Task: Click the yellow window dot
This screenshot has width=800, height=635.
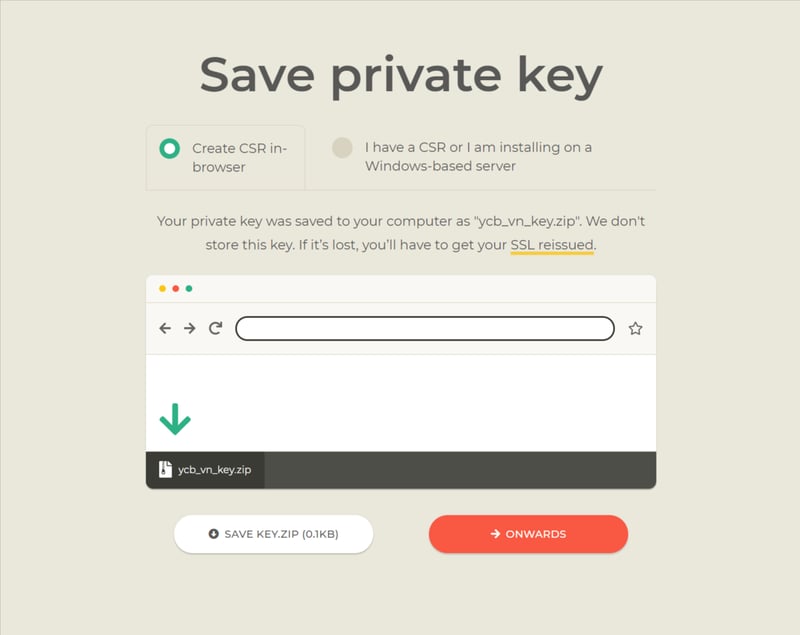Action: coord(163,289)
